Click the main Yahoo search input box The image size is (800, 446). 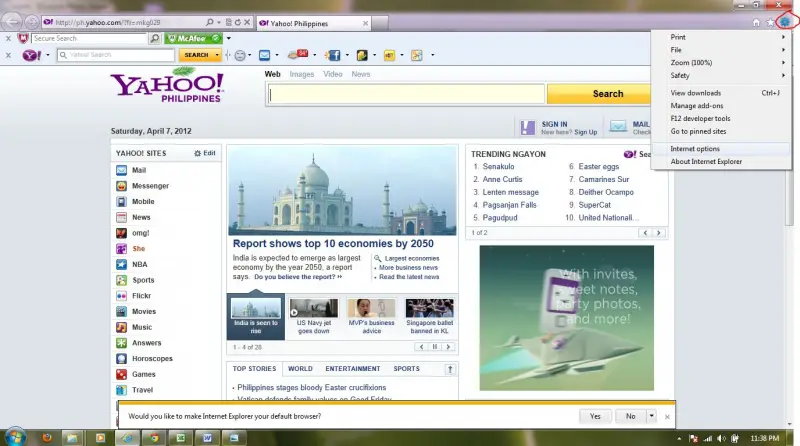click(406, 94)
